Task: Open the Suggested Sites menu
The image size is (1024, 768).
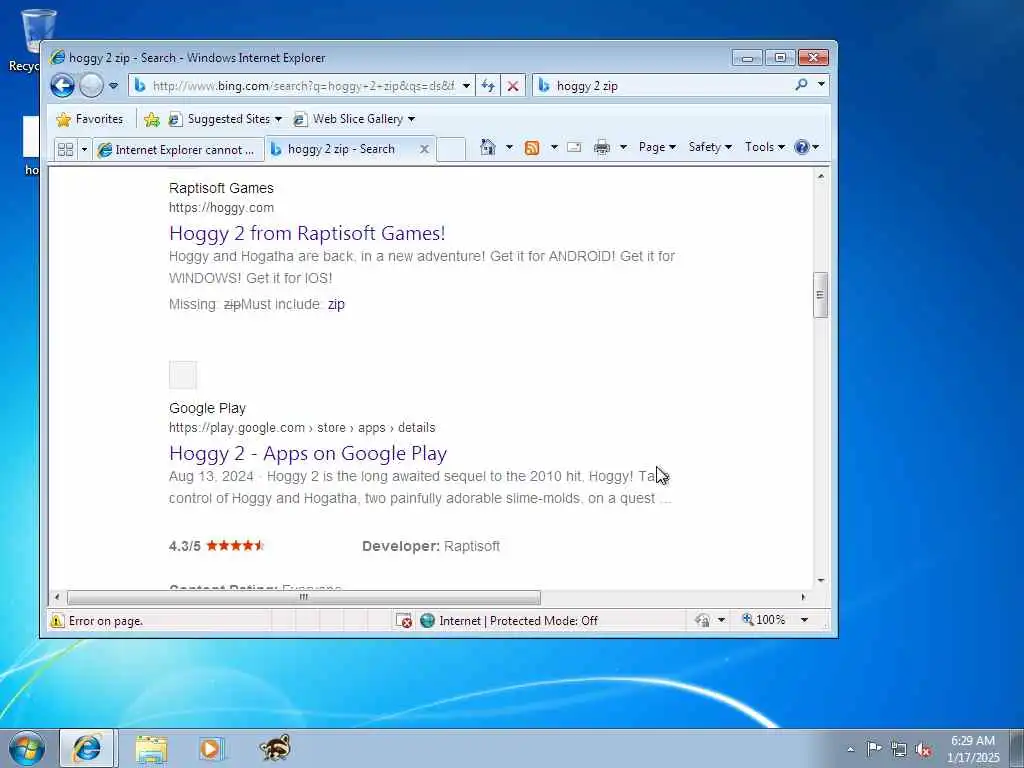Action: pyautogui.click(x=225, y=119)
